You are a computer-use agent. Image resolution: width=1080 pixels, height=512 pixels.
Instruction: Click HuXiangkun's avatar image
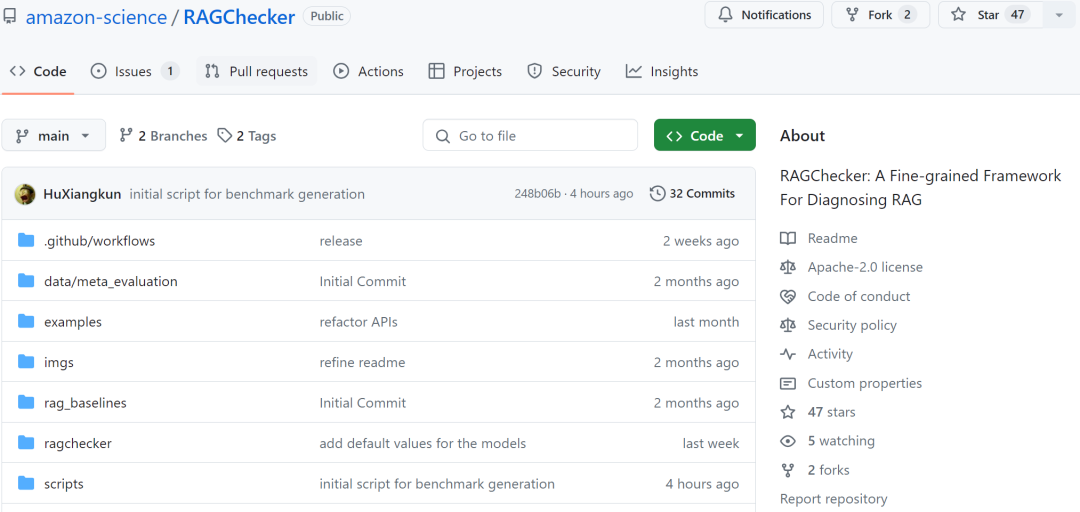tap(25, 194)
